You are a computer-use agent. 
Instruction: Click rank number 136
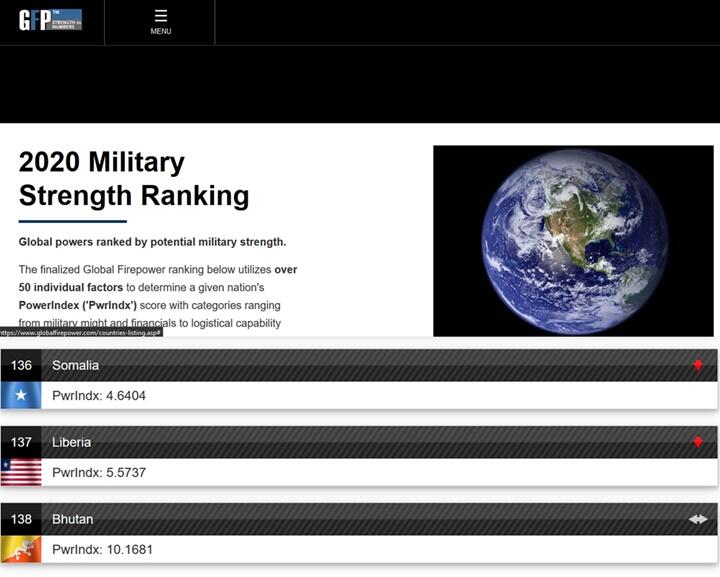(x=21, y=365)
